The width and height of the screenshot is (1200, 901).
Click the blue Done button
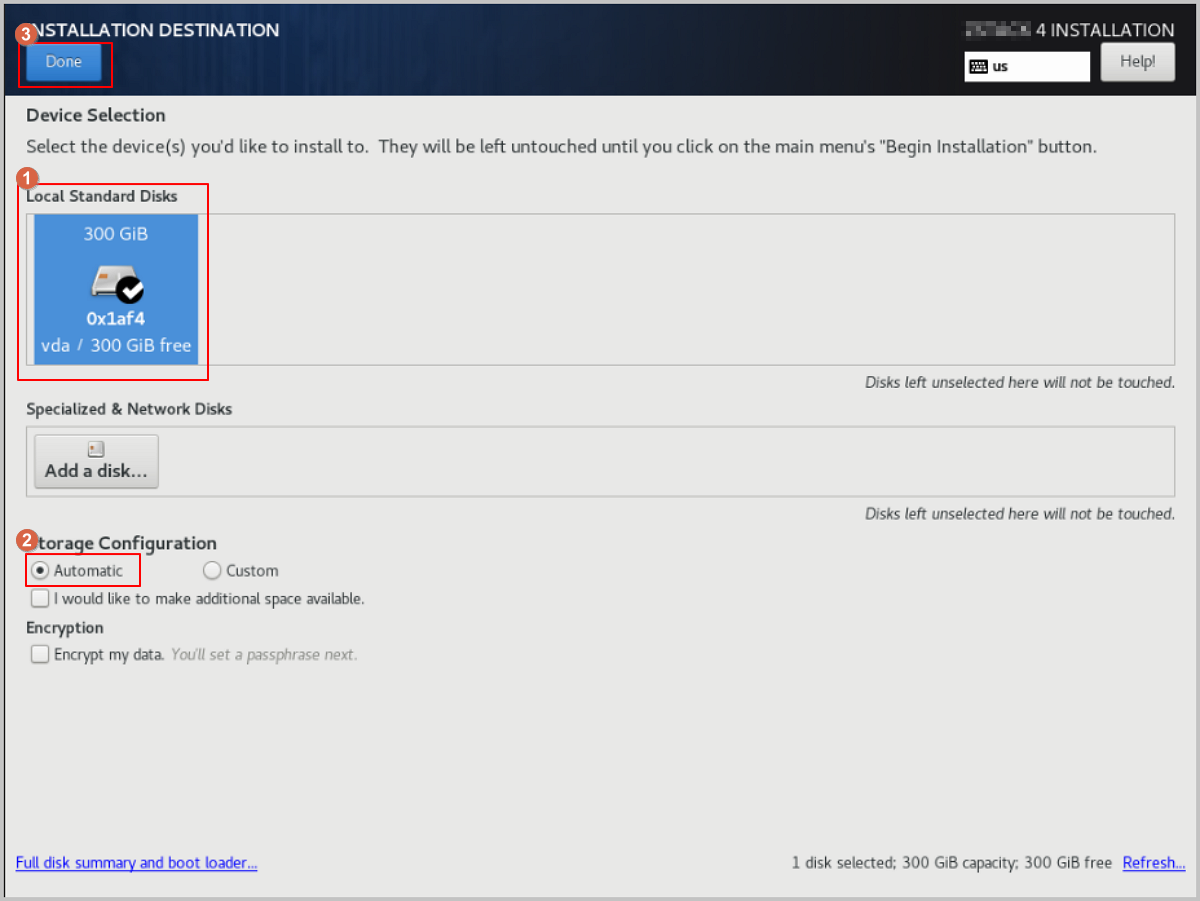(x=64, y=62)
